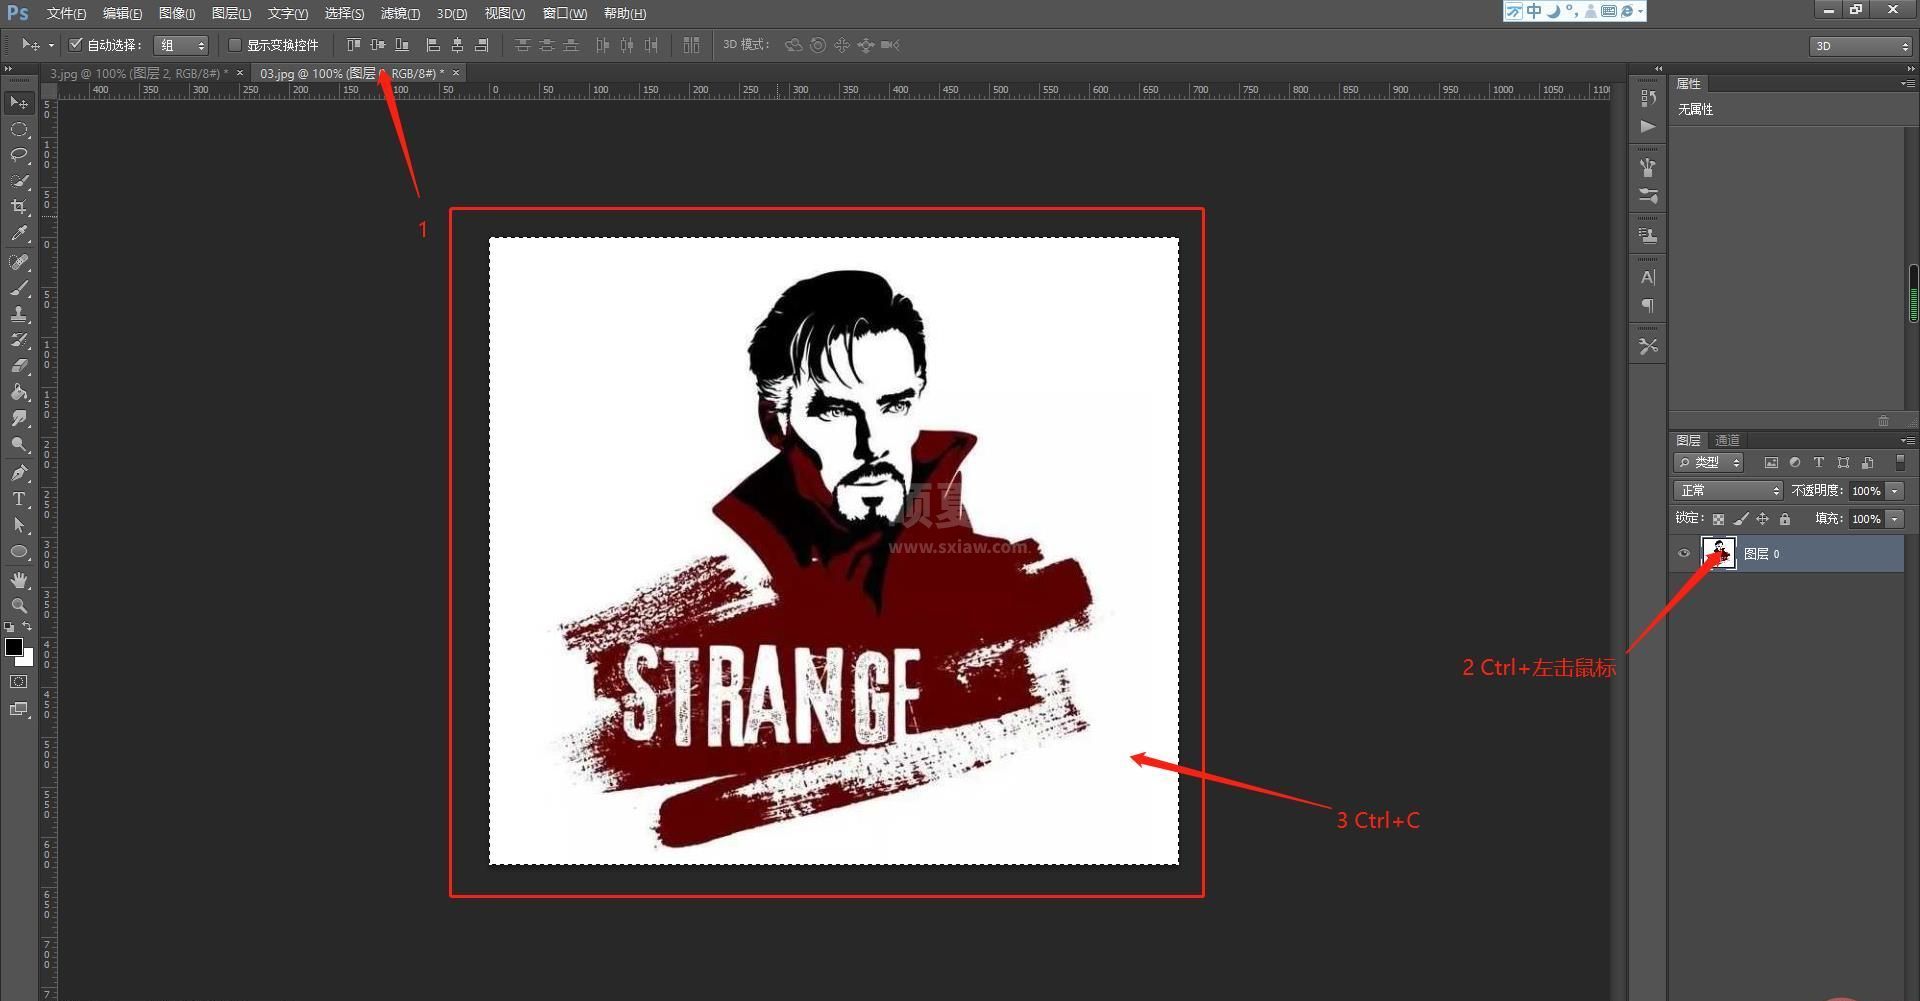Select the Brush tool
The image size is (1920, 1001).
click(x=19, y=288)
